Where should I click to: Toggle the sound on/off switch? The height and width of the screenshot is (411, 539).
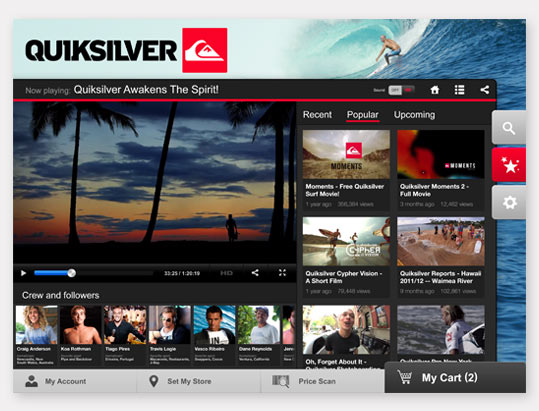pyautogui.click(x=401, y=90)
